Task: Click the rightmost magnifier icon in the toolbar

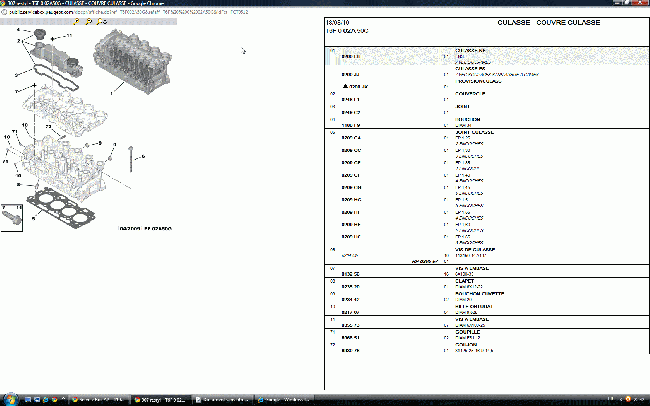Action: pyautogui.click(x=101, y=21)
